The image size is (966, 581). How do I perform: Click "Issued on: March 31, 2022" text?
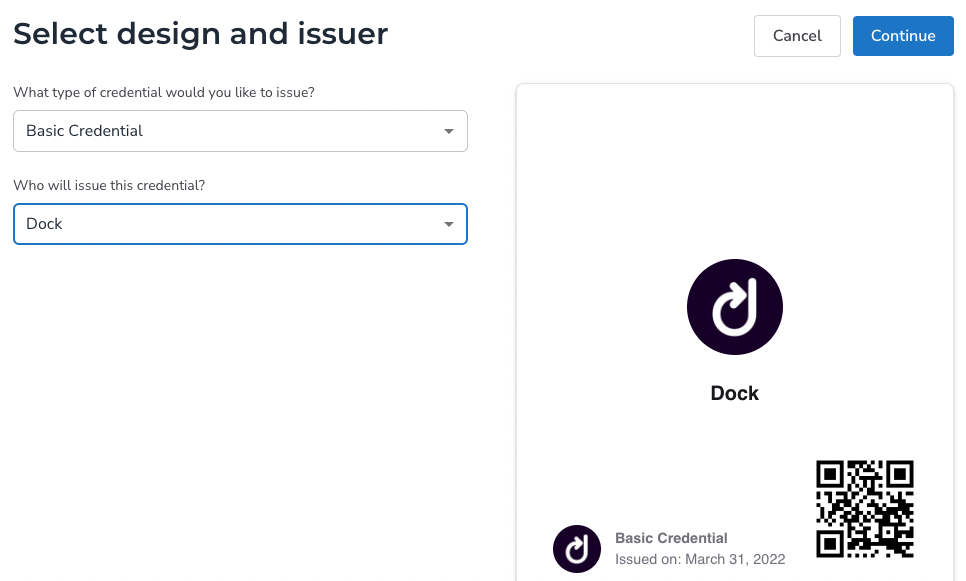[x=700, y=559]
